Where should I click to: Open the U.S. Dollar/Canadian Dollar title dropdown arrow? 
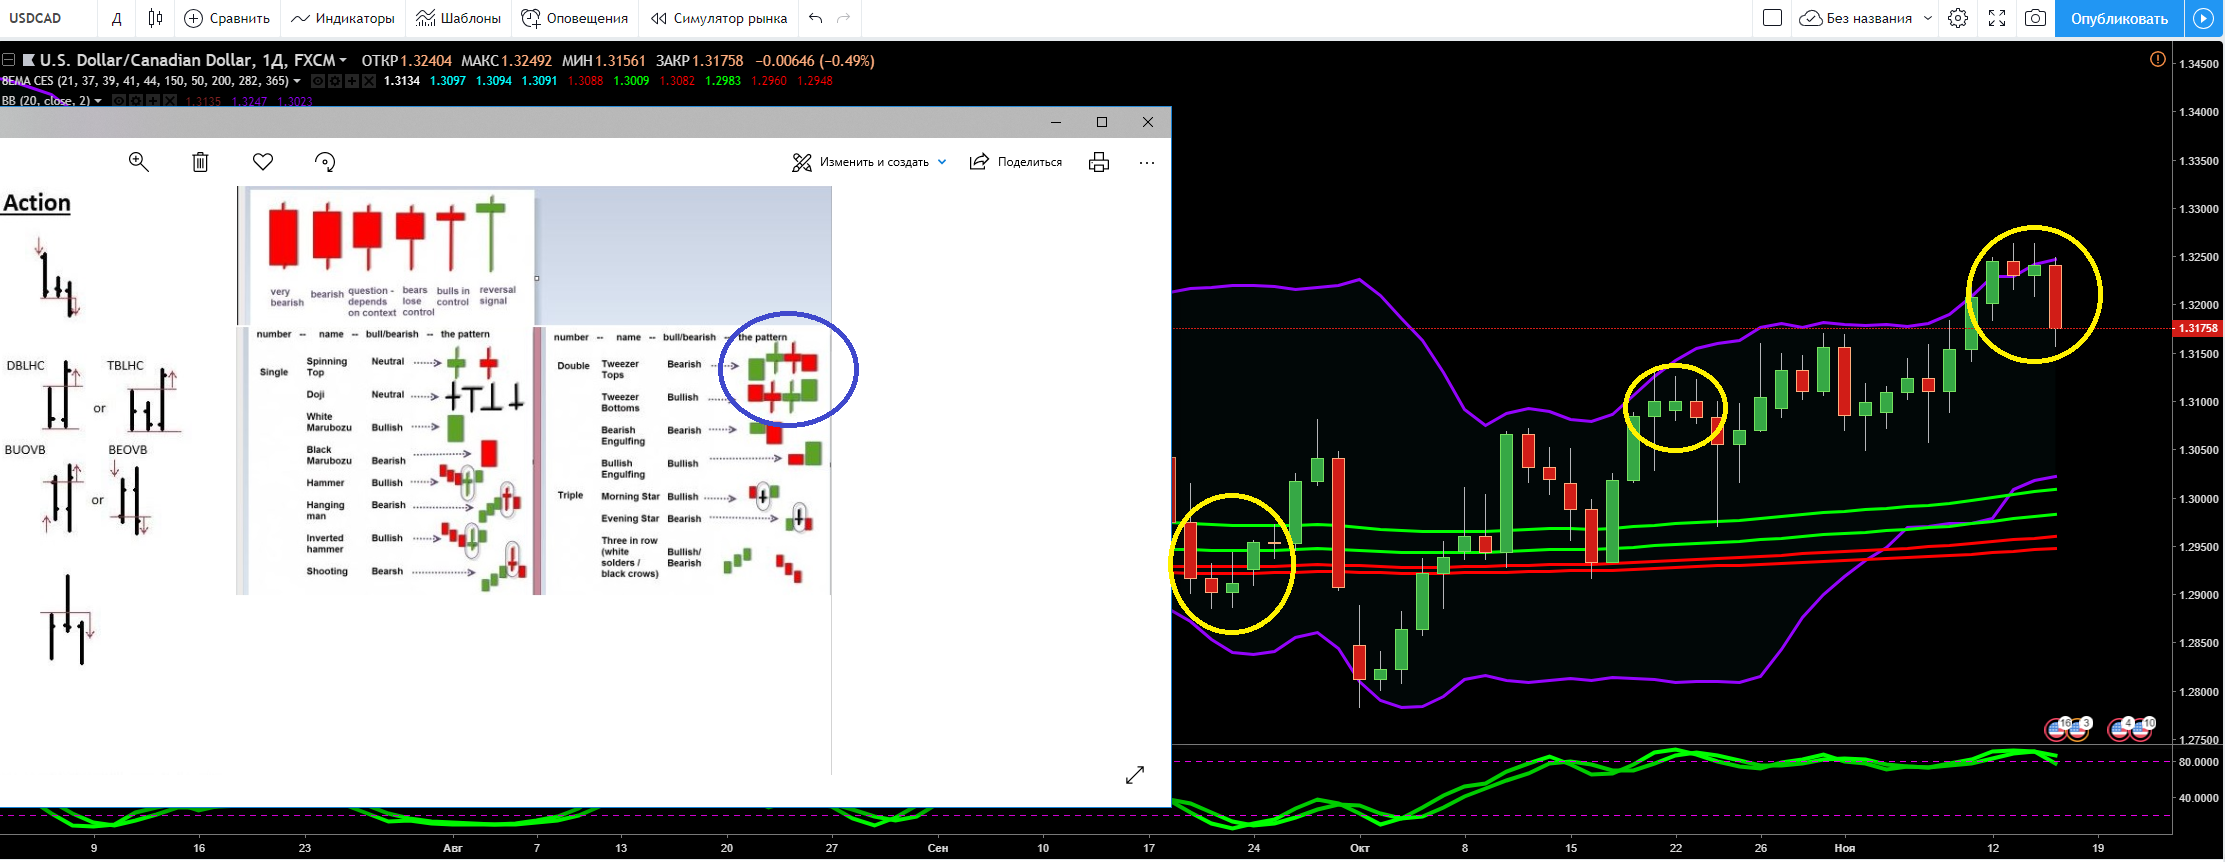point(343,61)
